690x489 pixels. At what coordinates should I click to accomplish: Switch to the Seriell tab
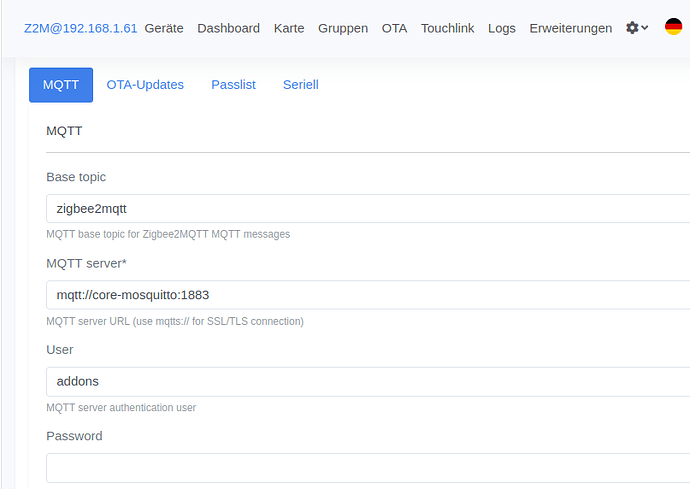coord(301,85)
